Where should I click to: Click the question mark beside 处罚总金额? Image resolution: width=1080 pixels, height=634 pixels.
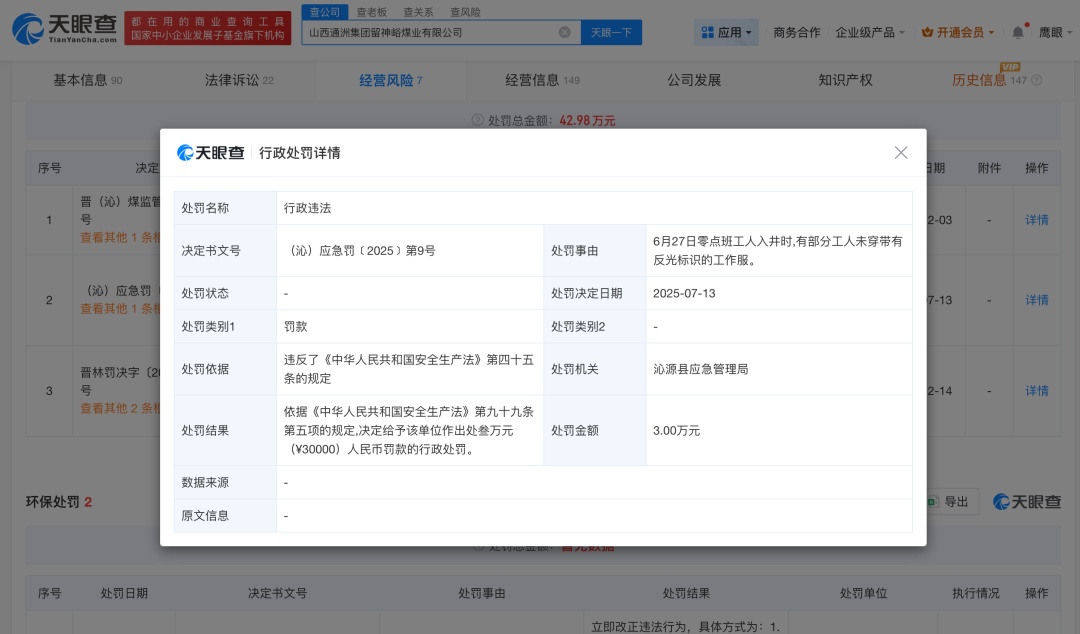[x=477, y=120]
